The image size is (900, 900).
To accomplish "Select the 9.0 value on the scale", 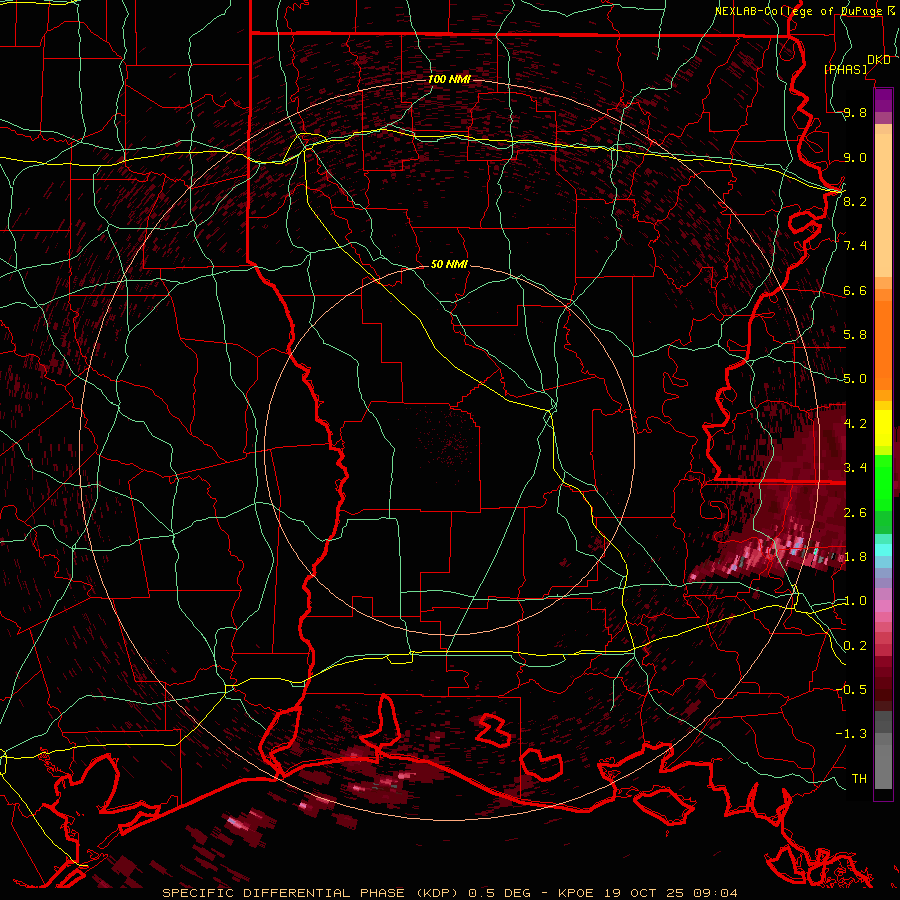I will [855, 158].
